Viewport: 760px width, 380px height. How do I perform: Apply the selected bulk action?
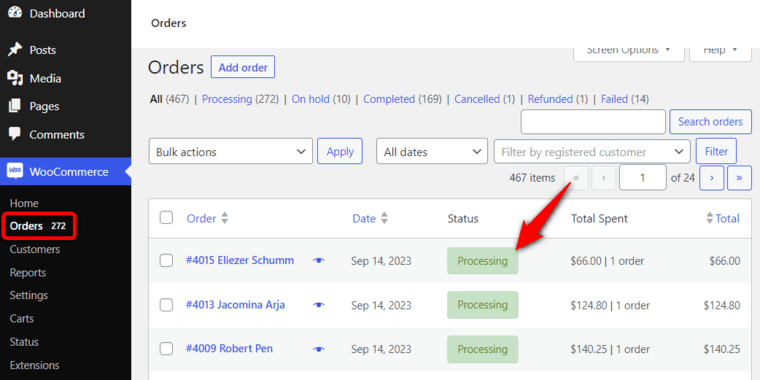(x=340, y=151)
